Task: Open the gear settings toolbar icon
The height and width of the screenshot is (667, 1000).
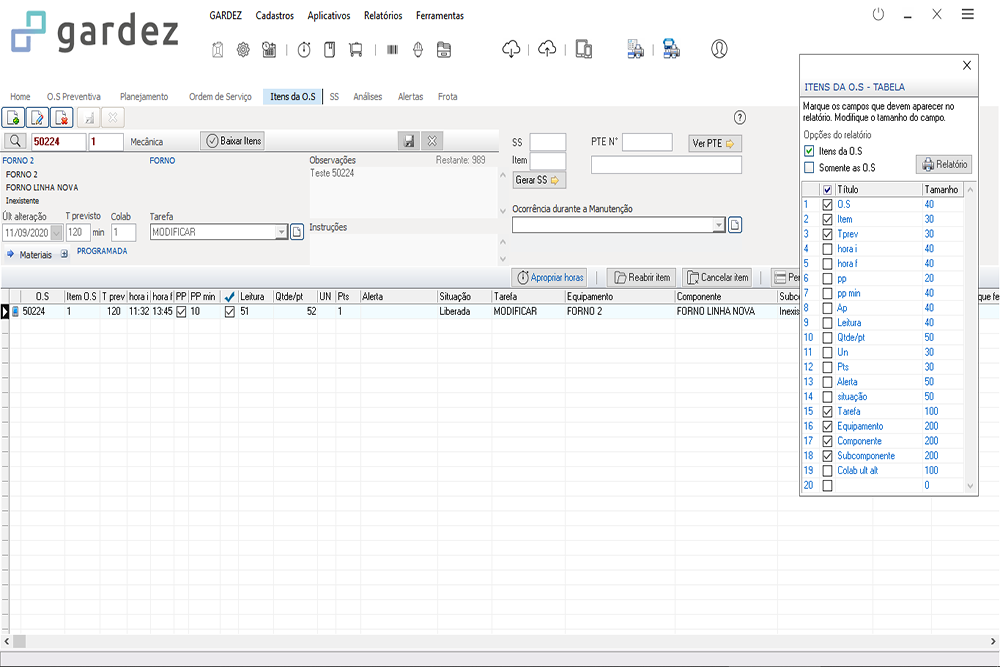Action: (x=243, y=50)
